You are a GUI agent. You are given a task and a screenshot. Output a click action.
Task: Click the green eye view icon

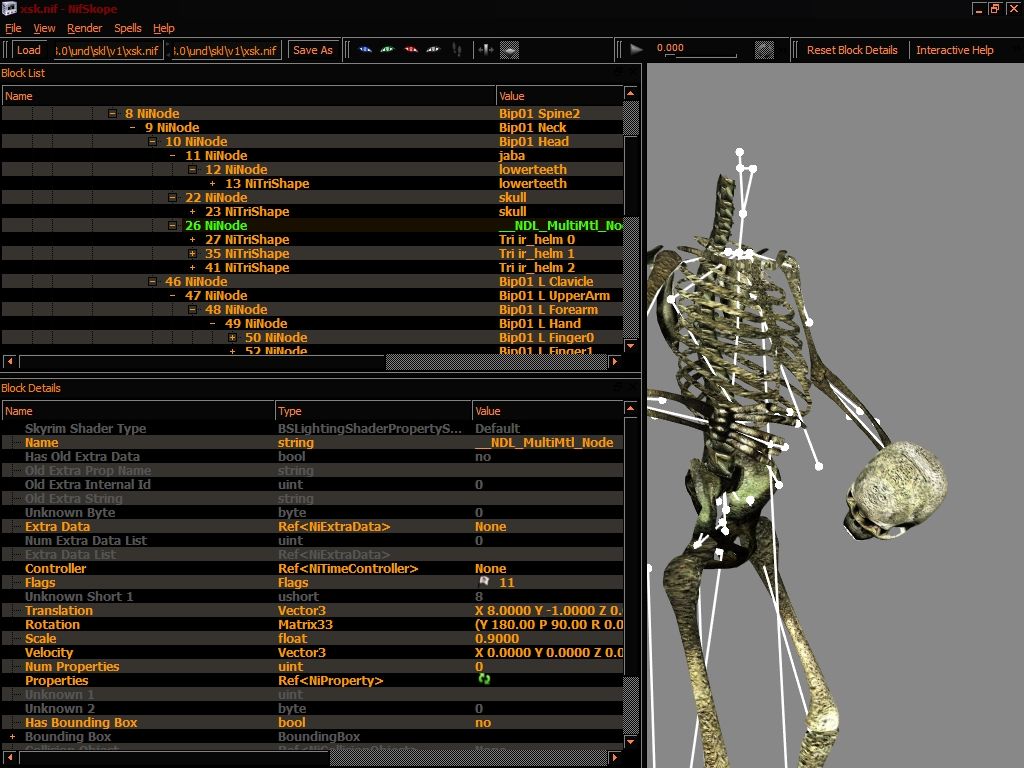tap(388, 50)
